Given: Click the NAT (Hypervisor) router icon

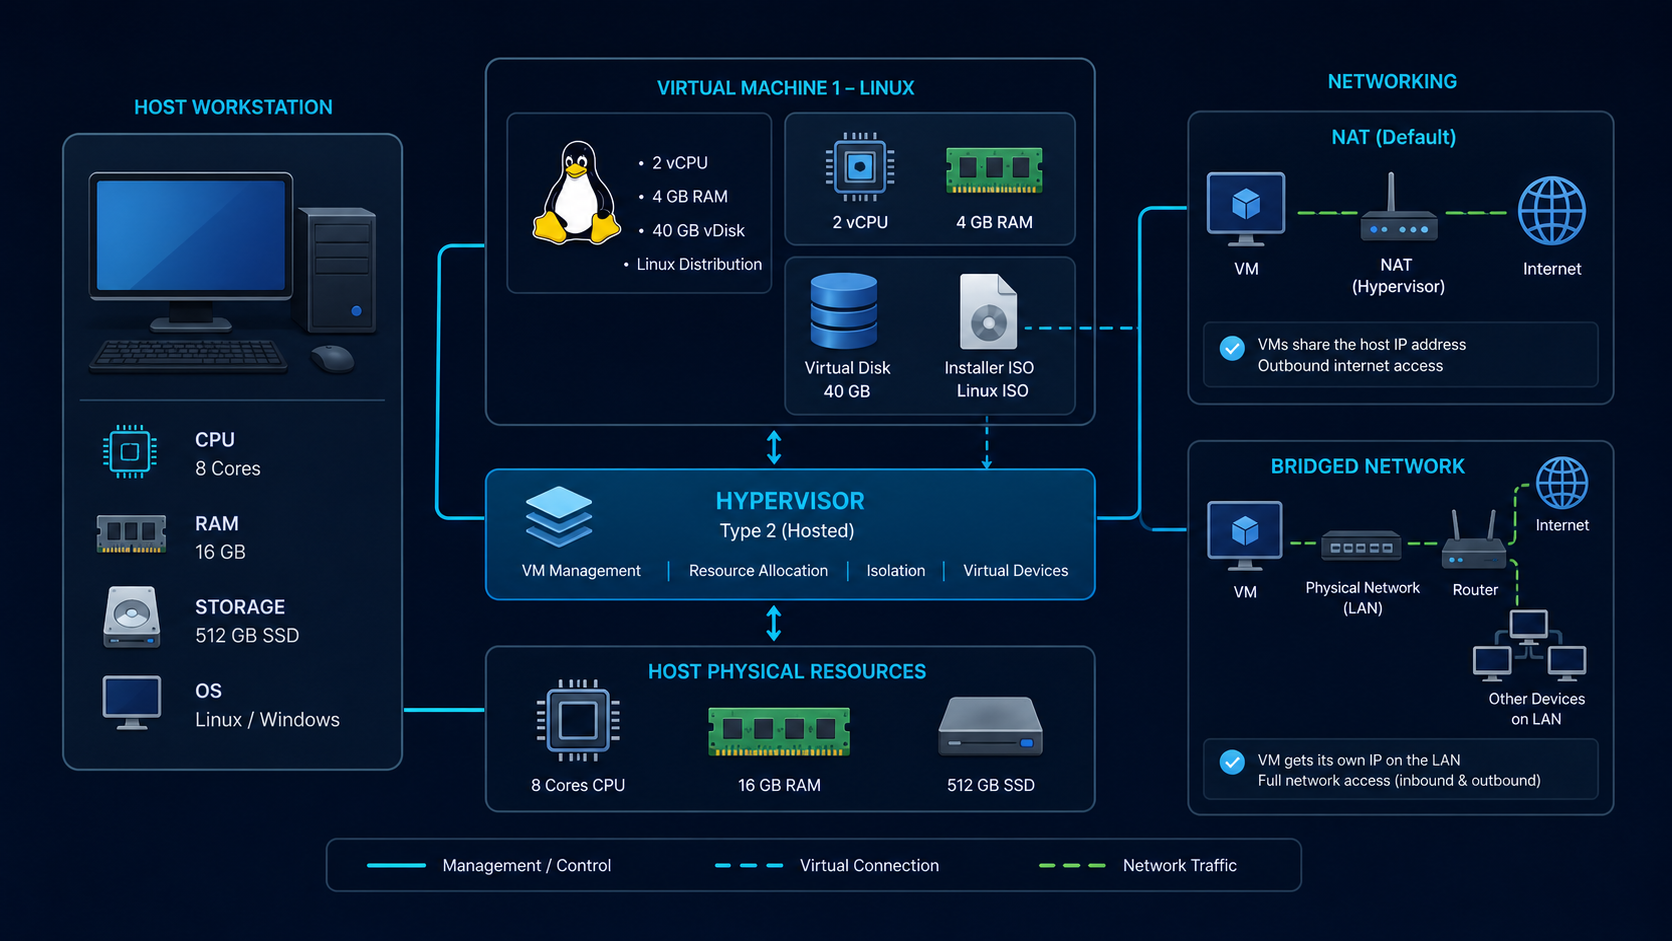Looking at the screenshot, I should click(1398, 208).
